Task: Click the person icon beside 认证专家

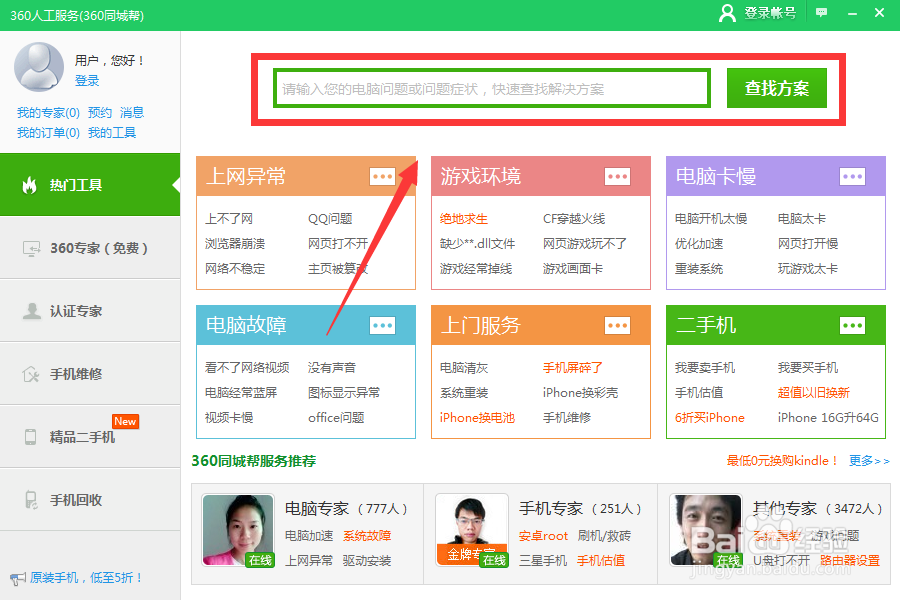Action: pyautogui.click(x=32, y=311)
